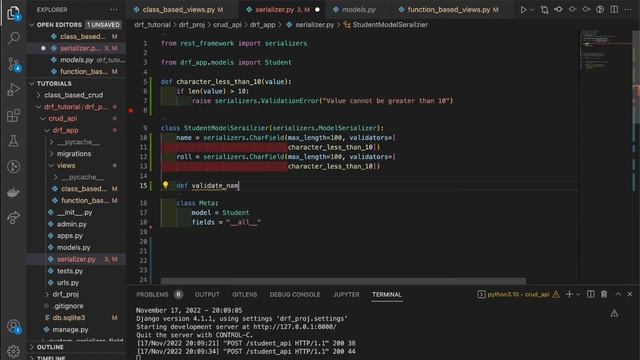
Task: Open the Search view in activity bar
Action: coord(13,38)
